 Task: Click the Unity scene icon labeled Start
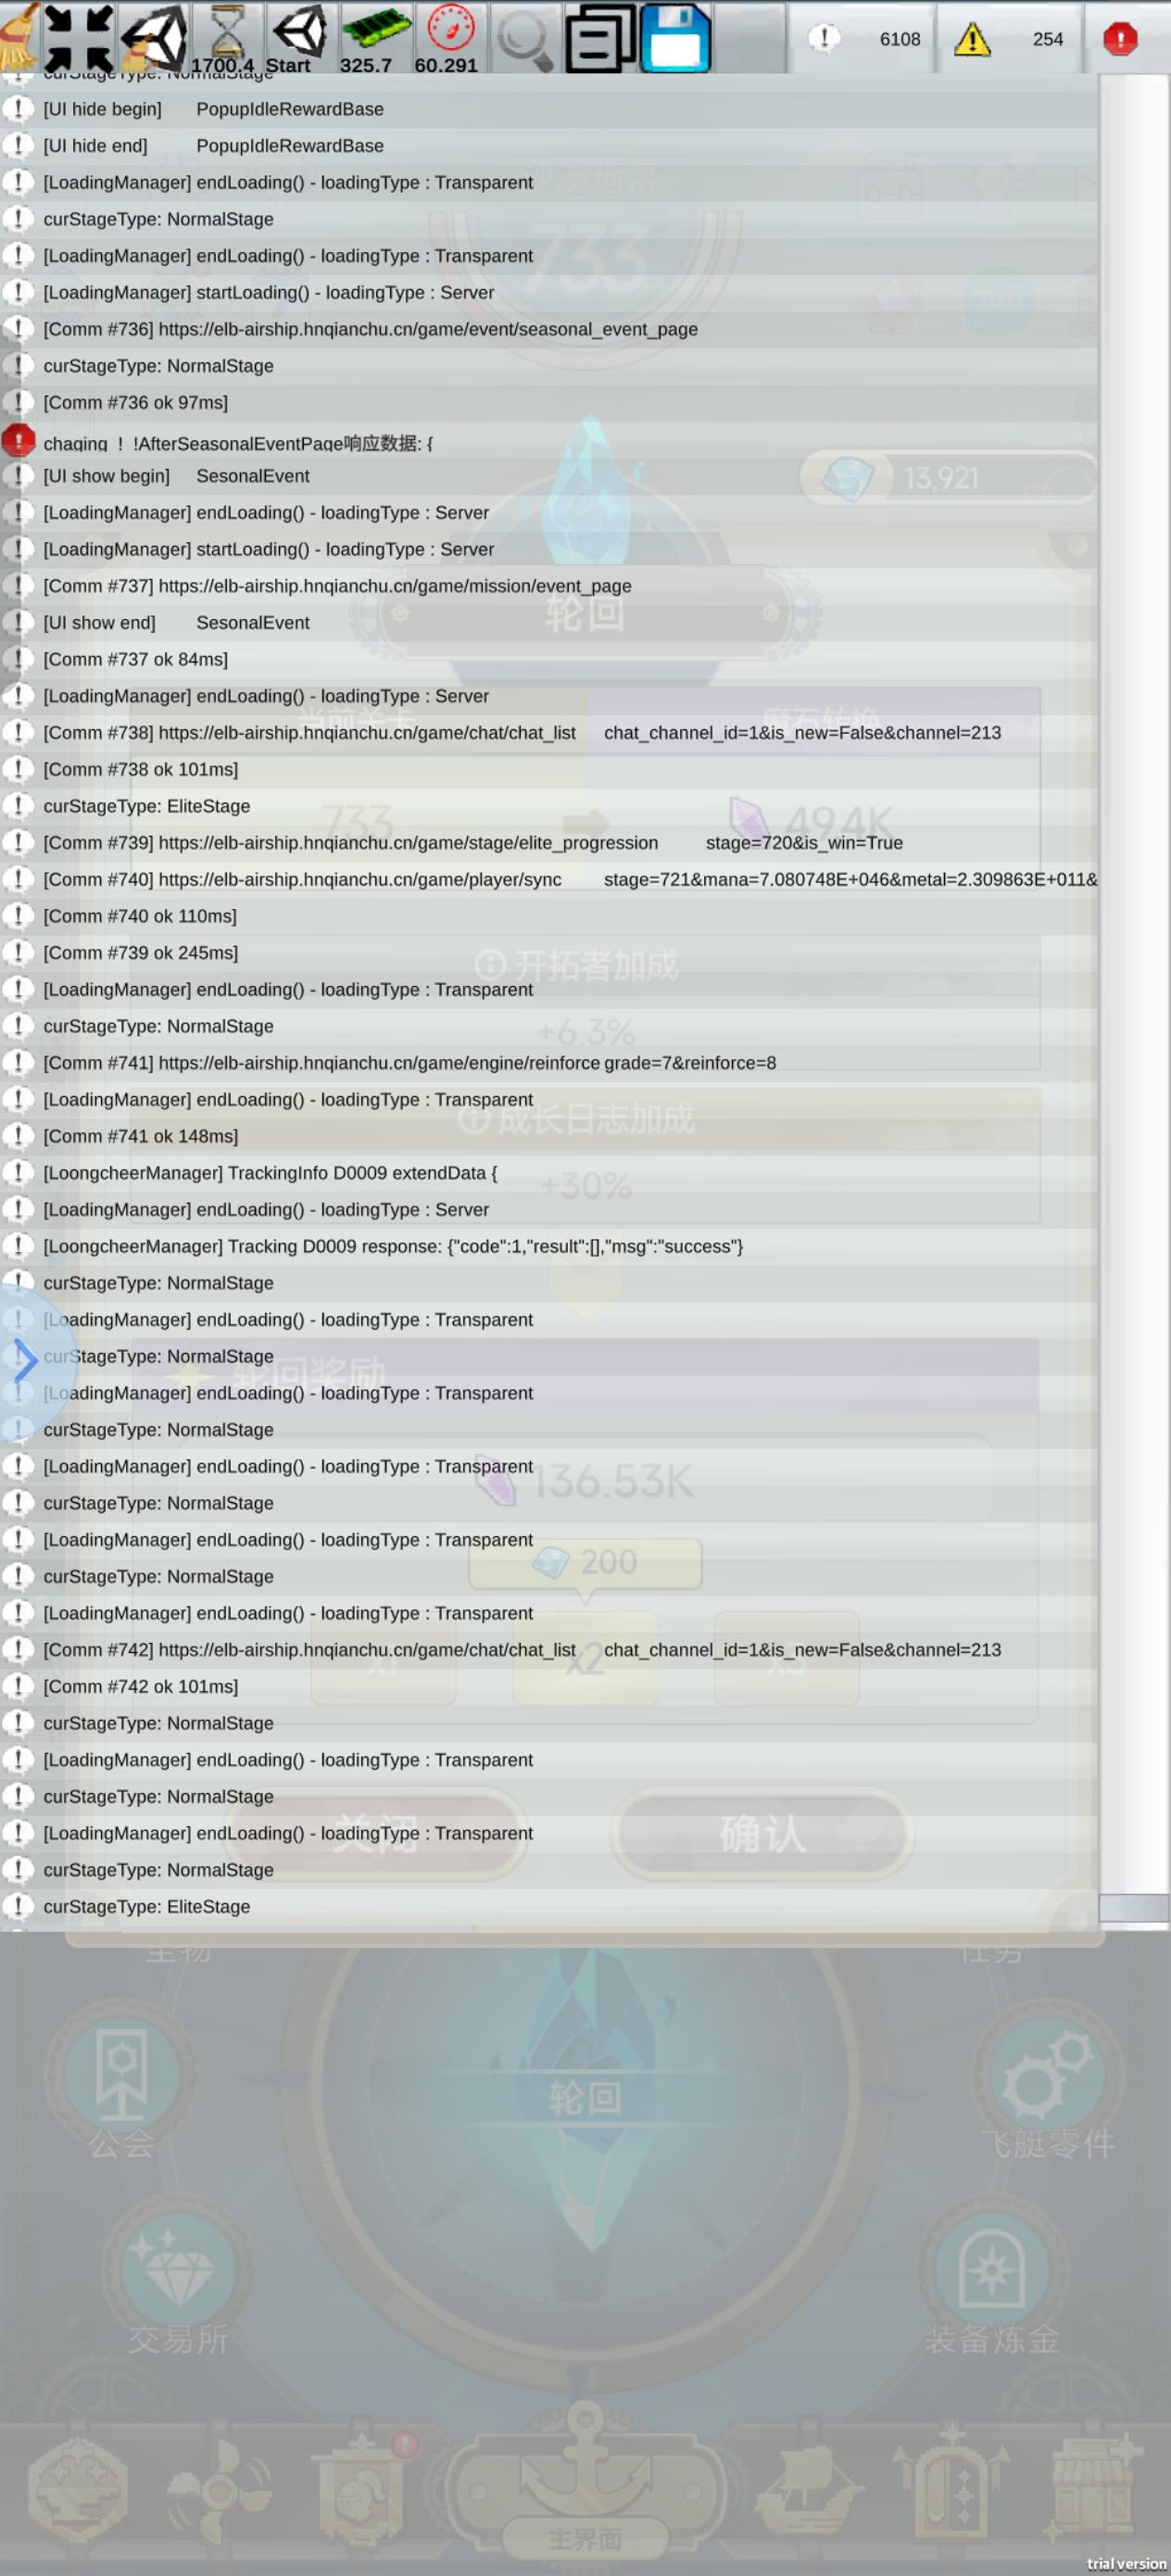click(x=299, y=36)
